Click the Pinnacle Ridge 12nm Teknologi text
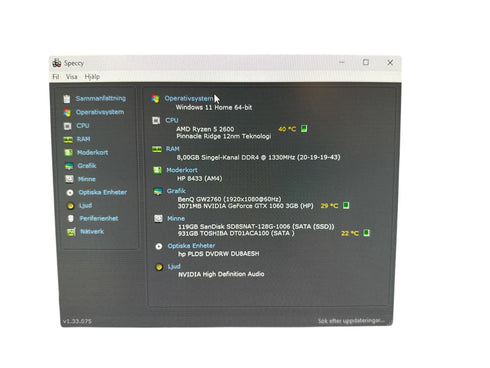Screen dimensions: 490x368 [x=224, y=136]
